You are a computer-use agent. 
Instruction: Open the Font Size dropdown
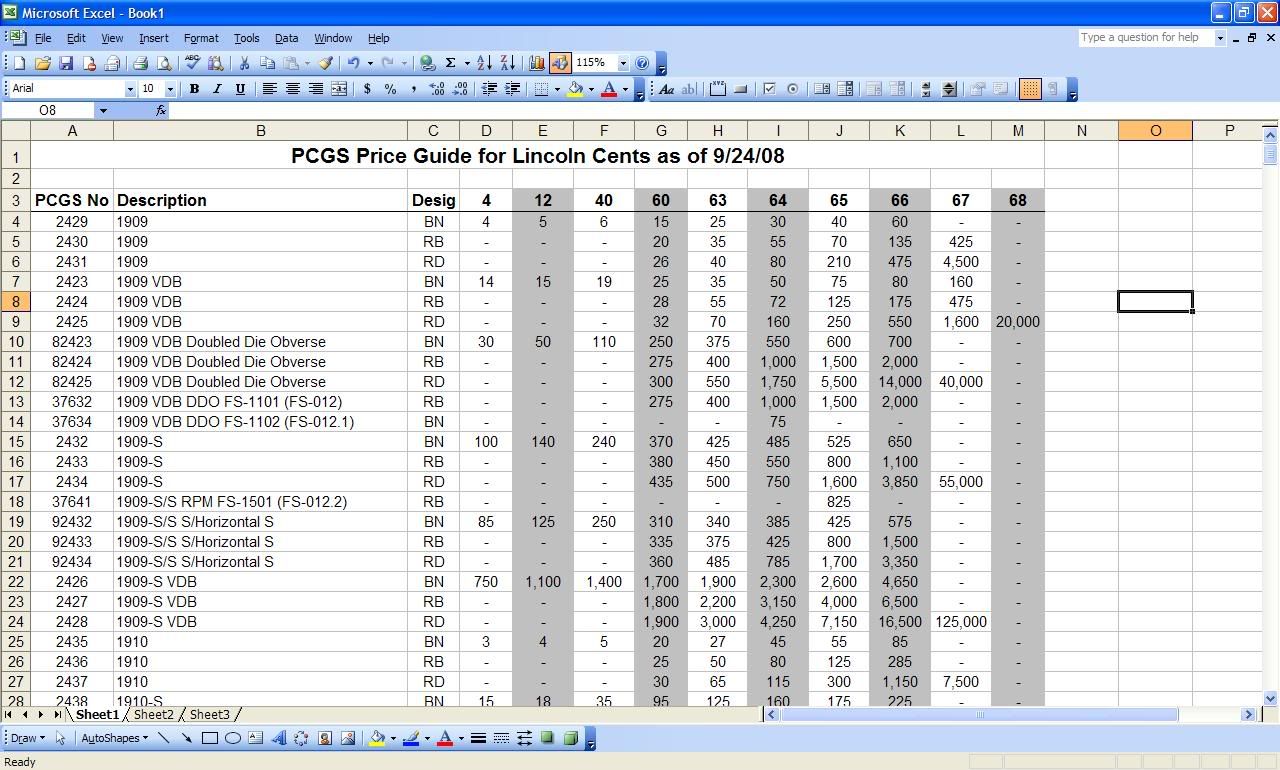point(170,89)
